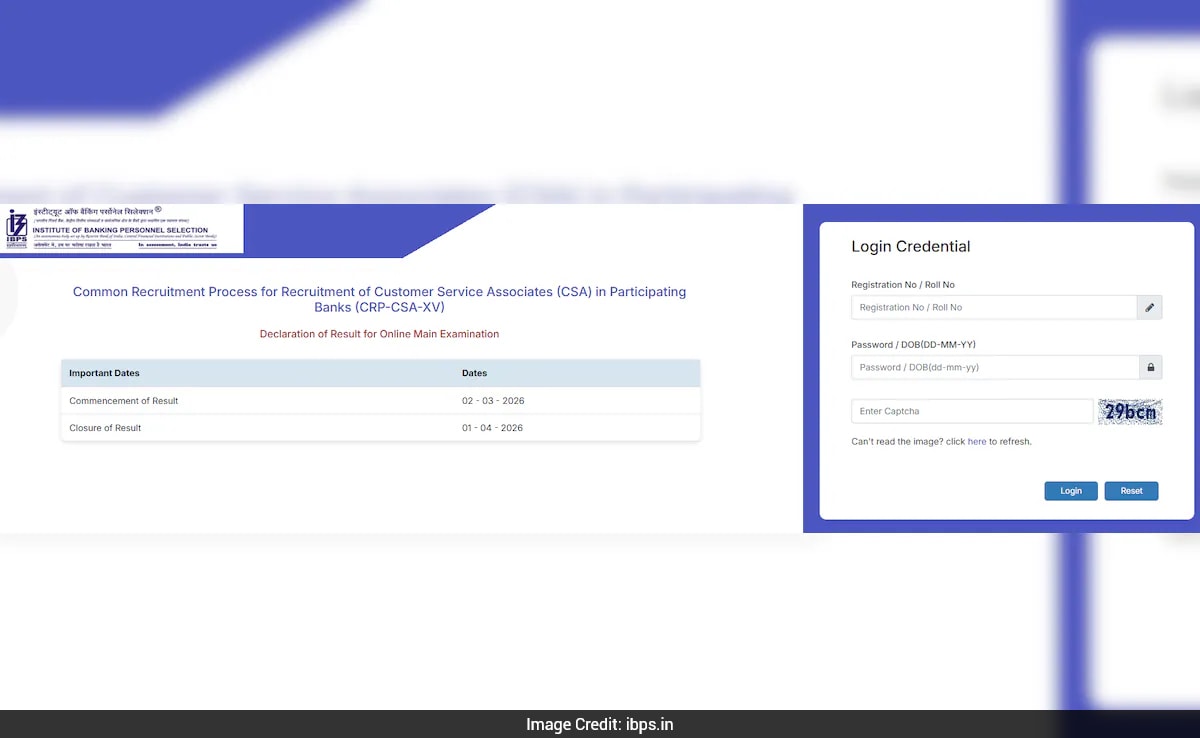Viewport: 1200px width, 738px height.
Task: Click the 'Dates' column header
Action: point(474,373)
